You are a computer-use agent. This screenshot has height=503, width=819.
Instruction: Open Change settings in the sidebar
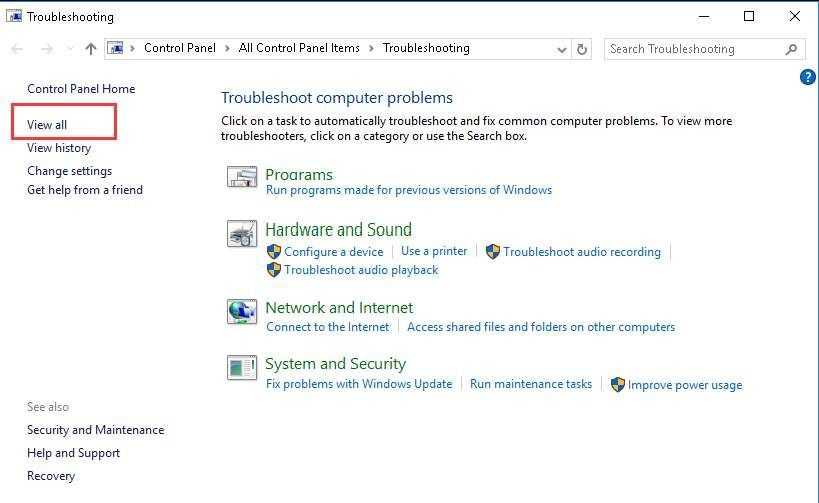click(69, 171)
